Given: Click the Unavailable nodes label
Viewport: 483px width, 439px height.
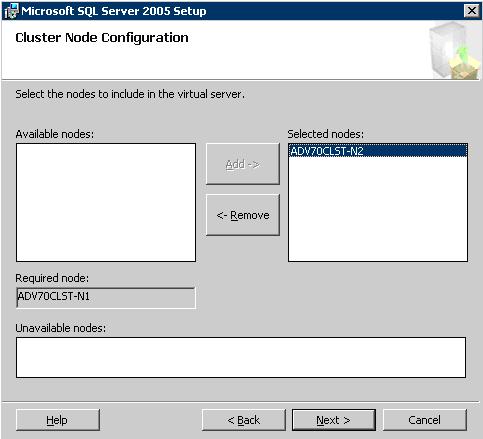Looking at the screenshot, I should [61, 328].
